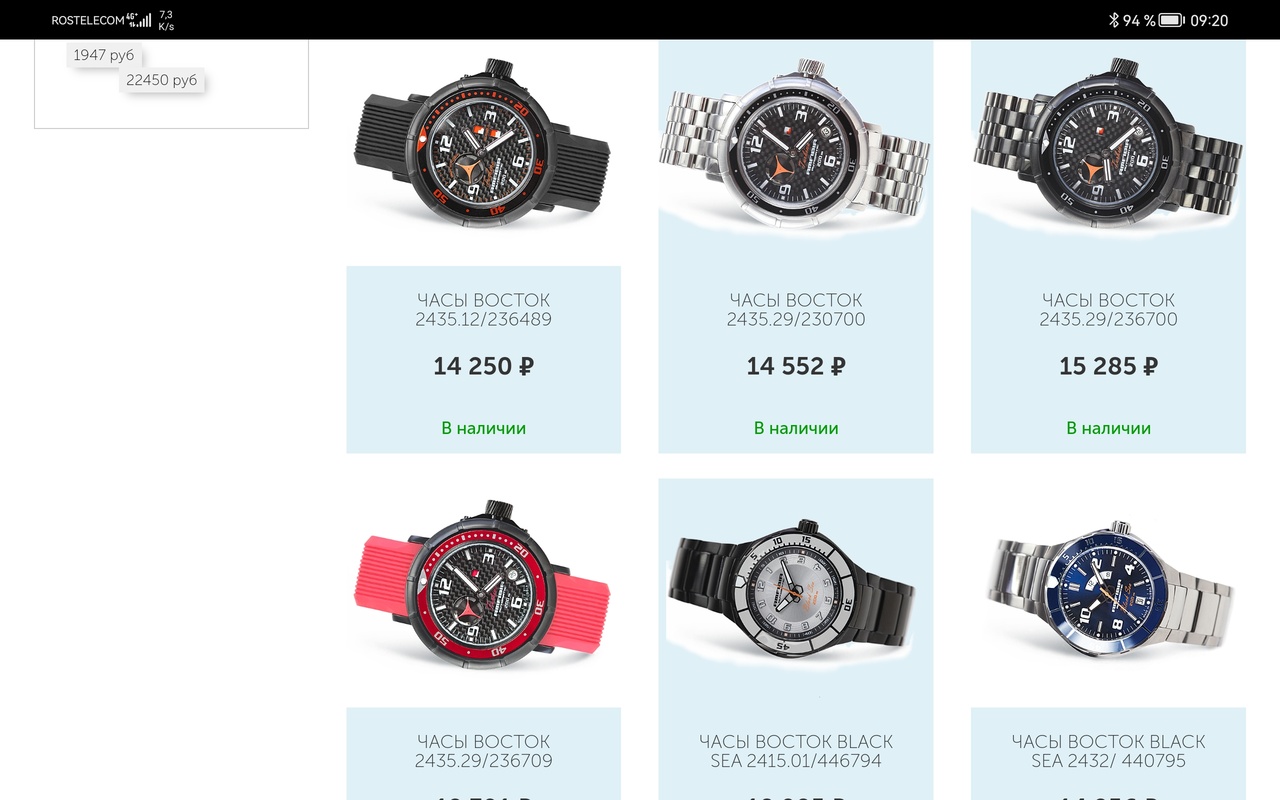Open the red strap Vostok 2435.29/236709 image

pyautogui.click(x=483, y=585)
